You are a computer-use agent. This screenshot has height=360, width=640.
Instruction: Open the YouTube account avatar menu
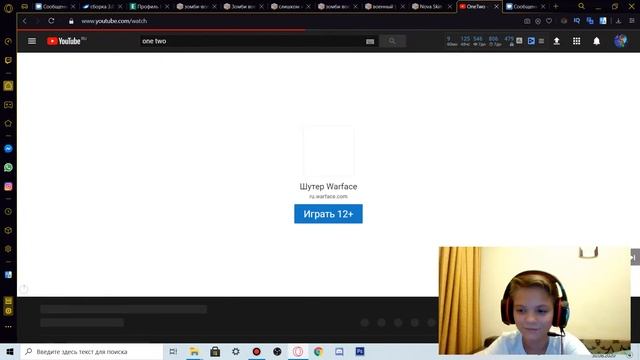point(620,41)
